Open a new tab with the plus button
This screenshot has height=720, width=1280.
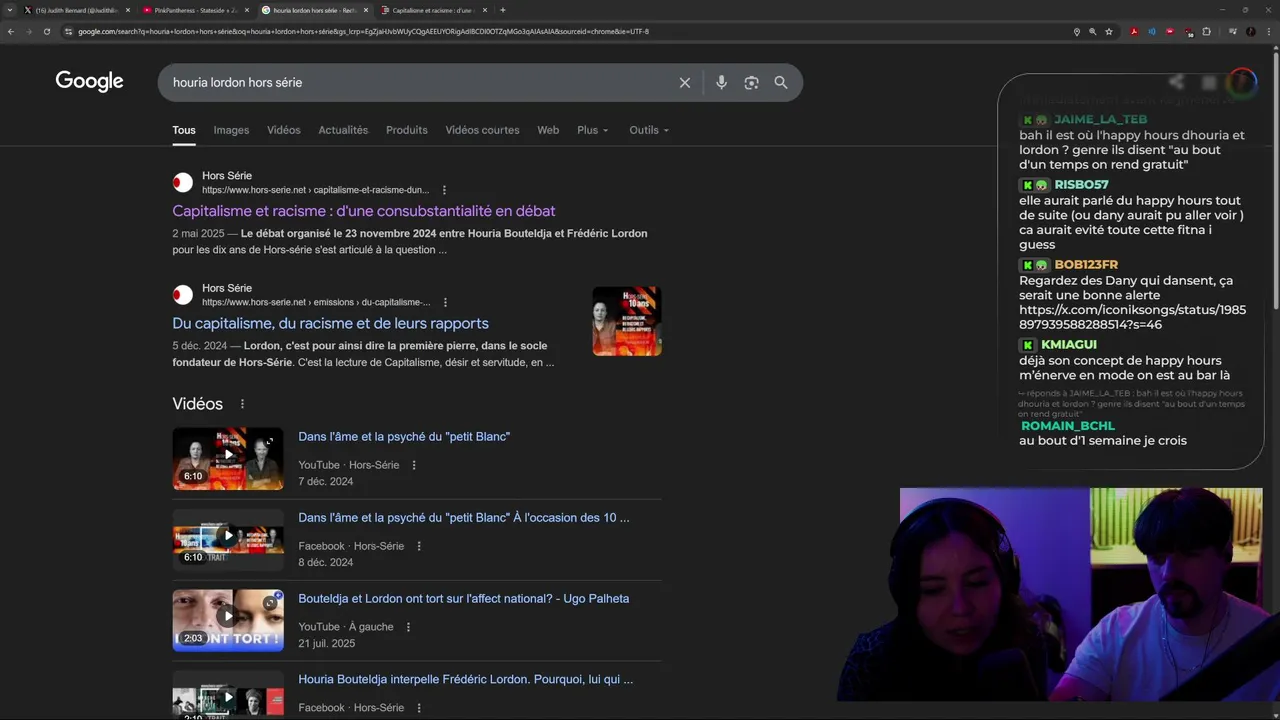(x=502, y=10)
